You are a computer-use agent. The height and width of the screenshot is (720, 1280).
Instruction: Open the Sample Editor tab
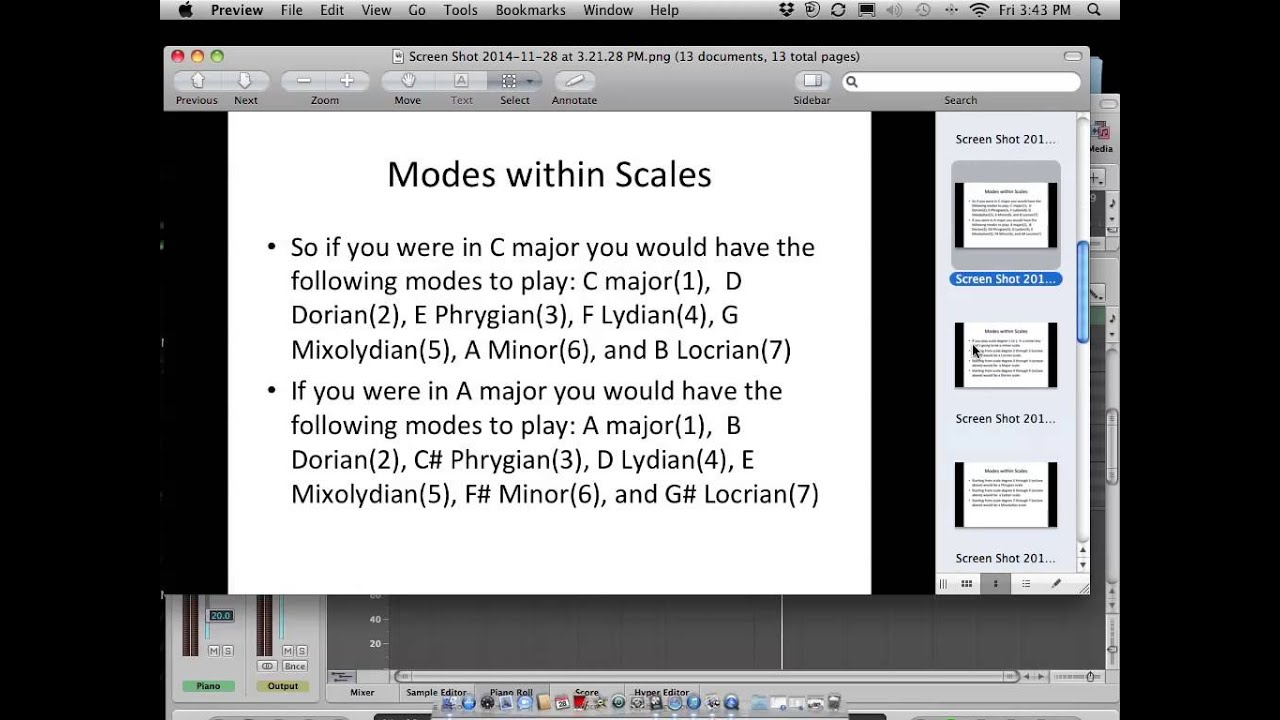436,692
